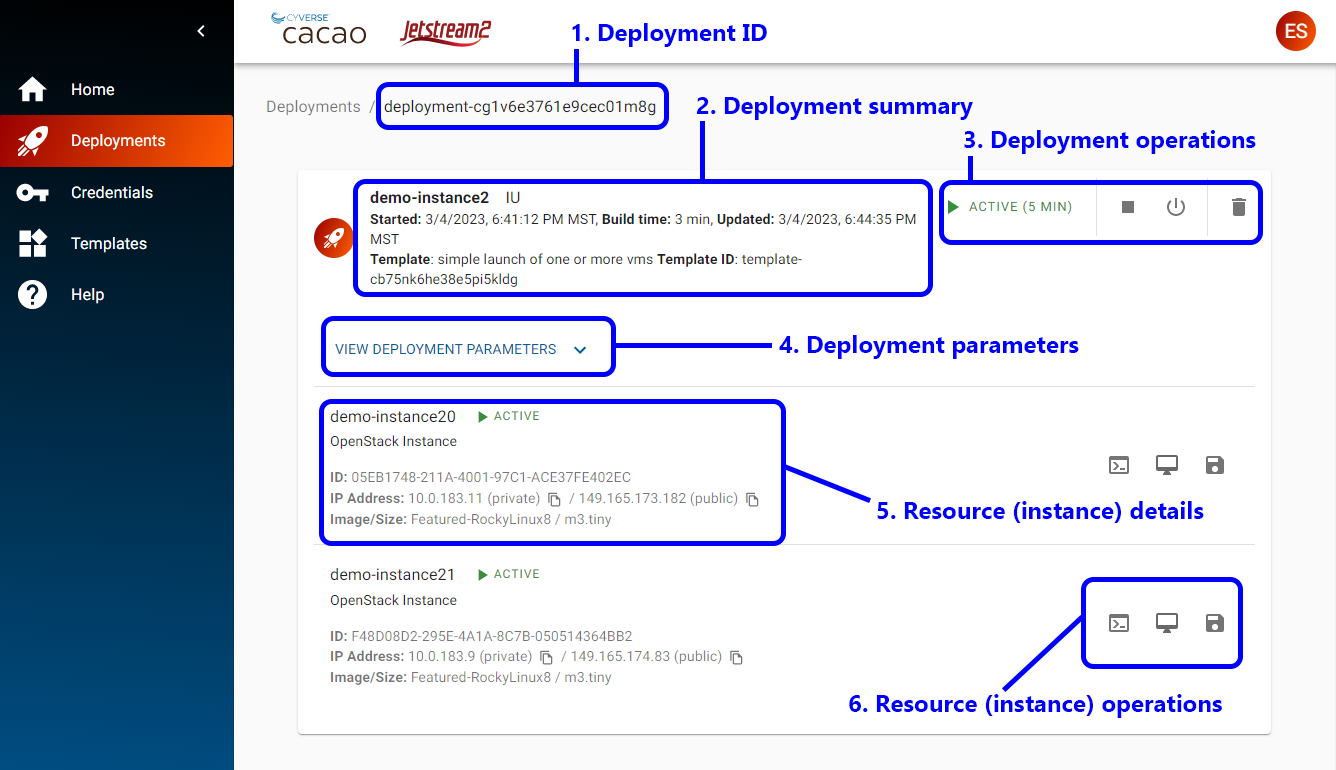Copy private IP address of demo-instance20
This screenshot has height=770, width=1336.
click(554, 499)
